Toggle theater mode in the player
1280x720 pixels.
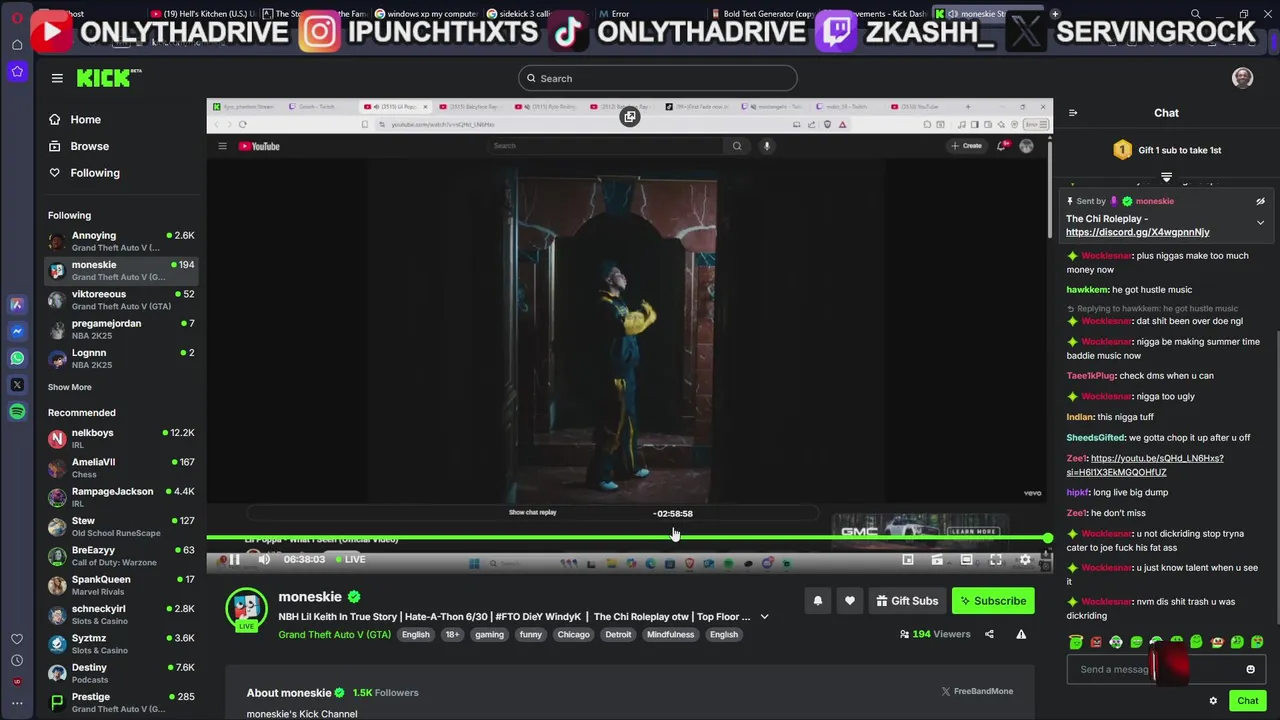[x=966, y=560]
